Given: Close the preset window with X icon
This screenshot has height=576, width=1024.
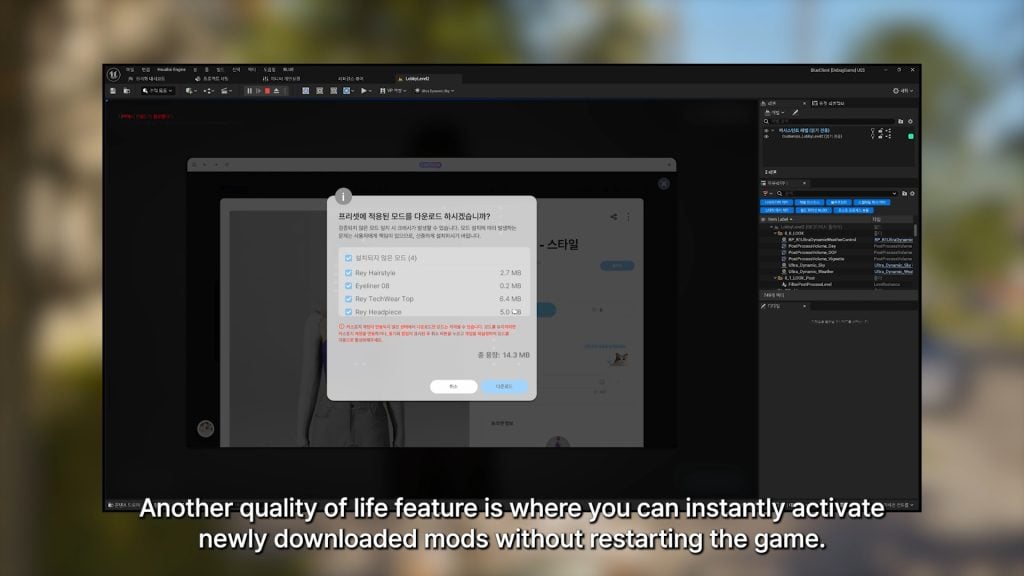Looking at the screenshot, I should point(664,184).
